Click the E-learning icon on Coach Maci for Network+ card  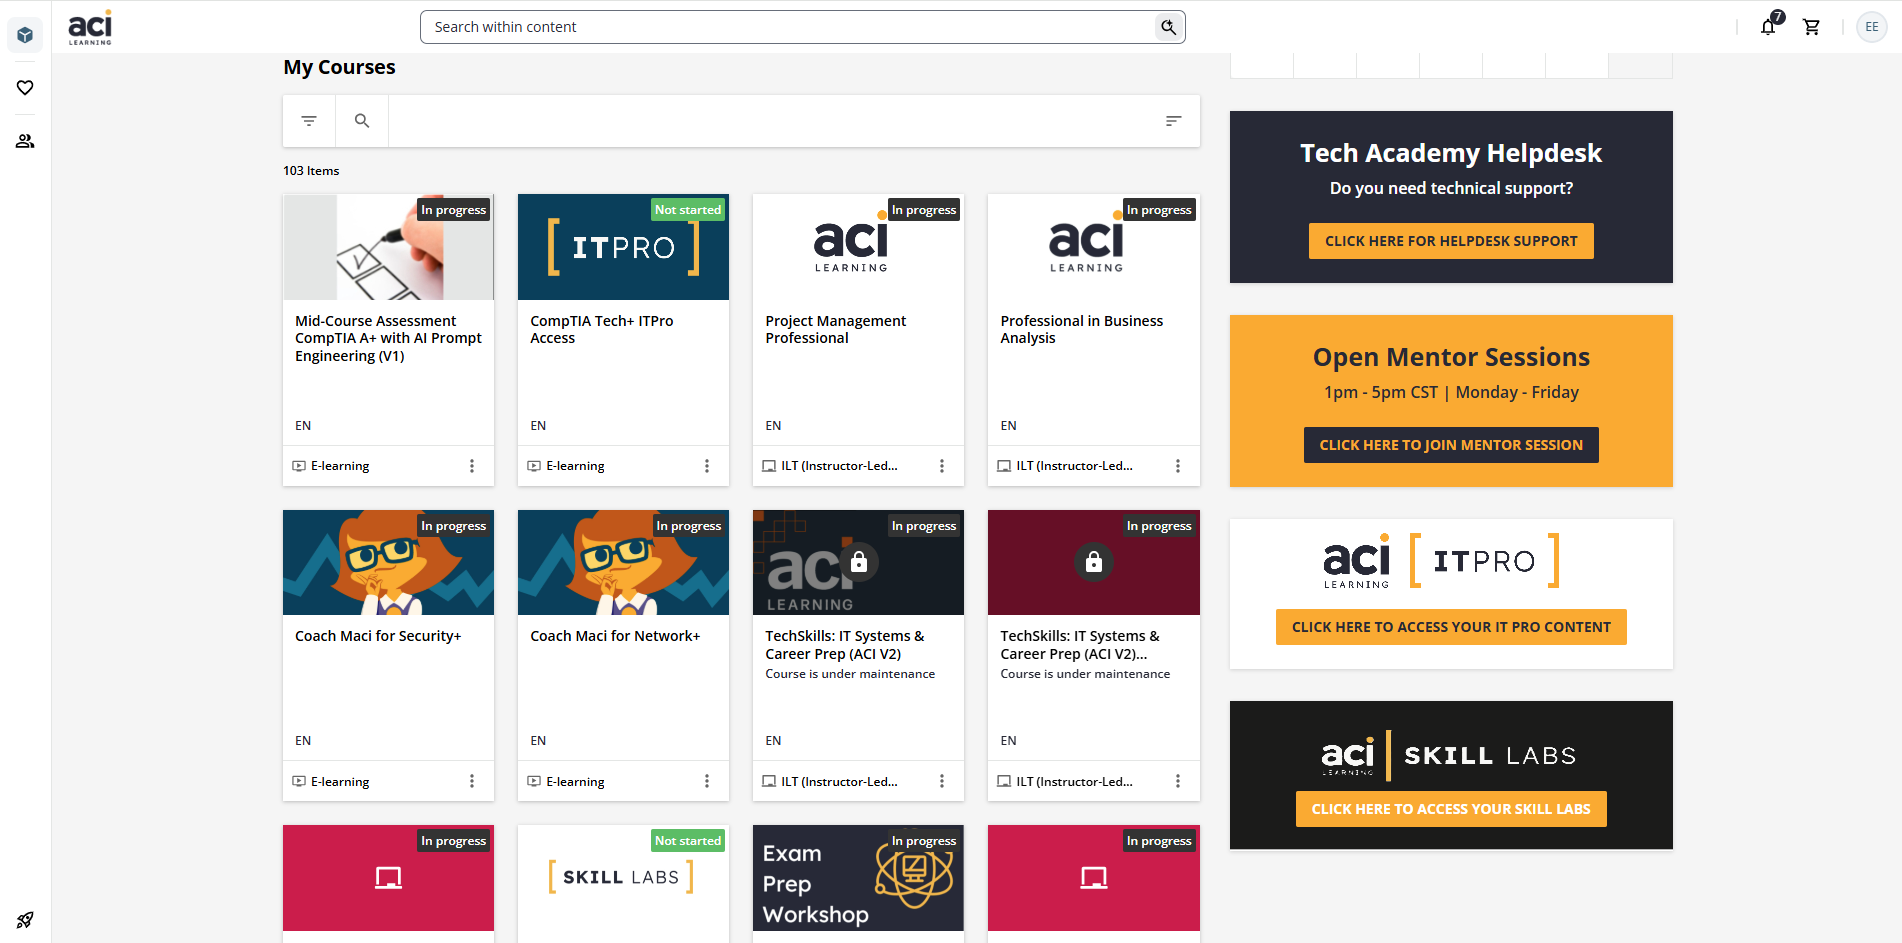(x=534, y=781)
